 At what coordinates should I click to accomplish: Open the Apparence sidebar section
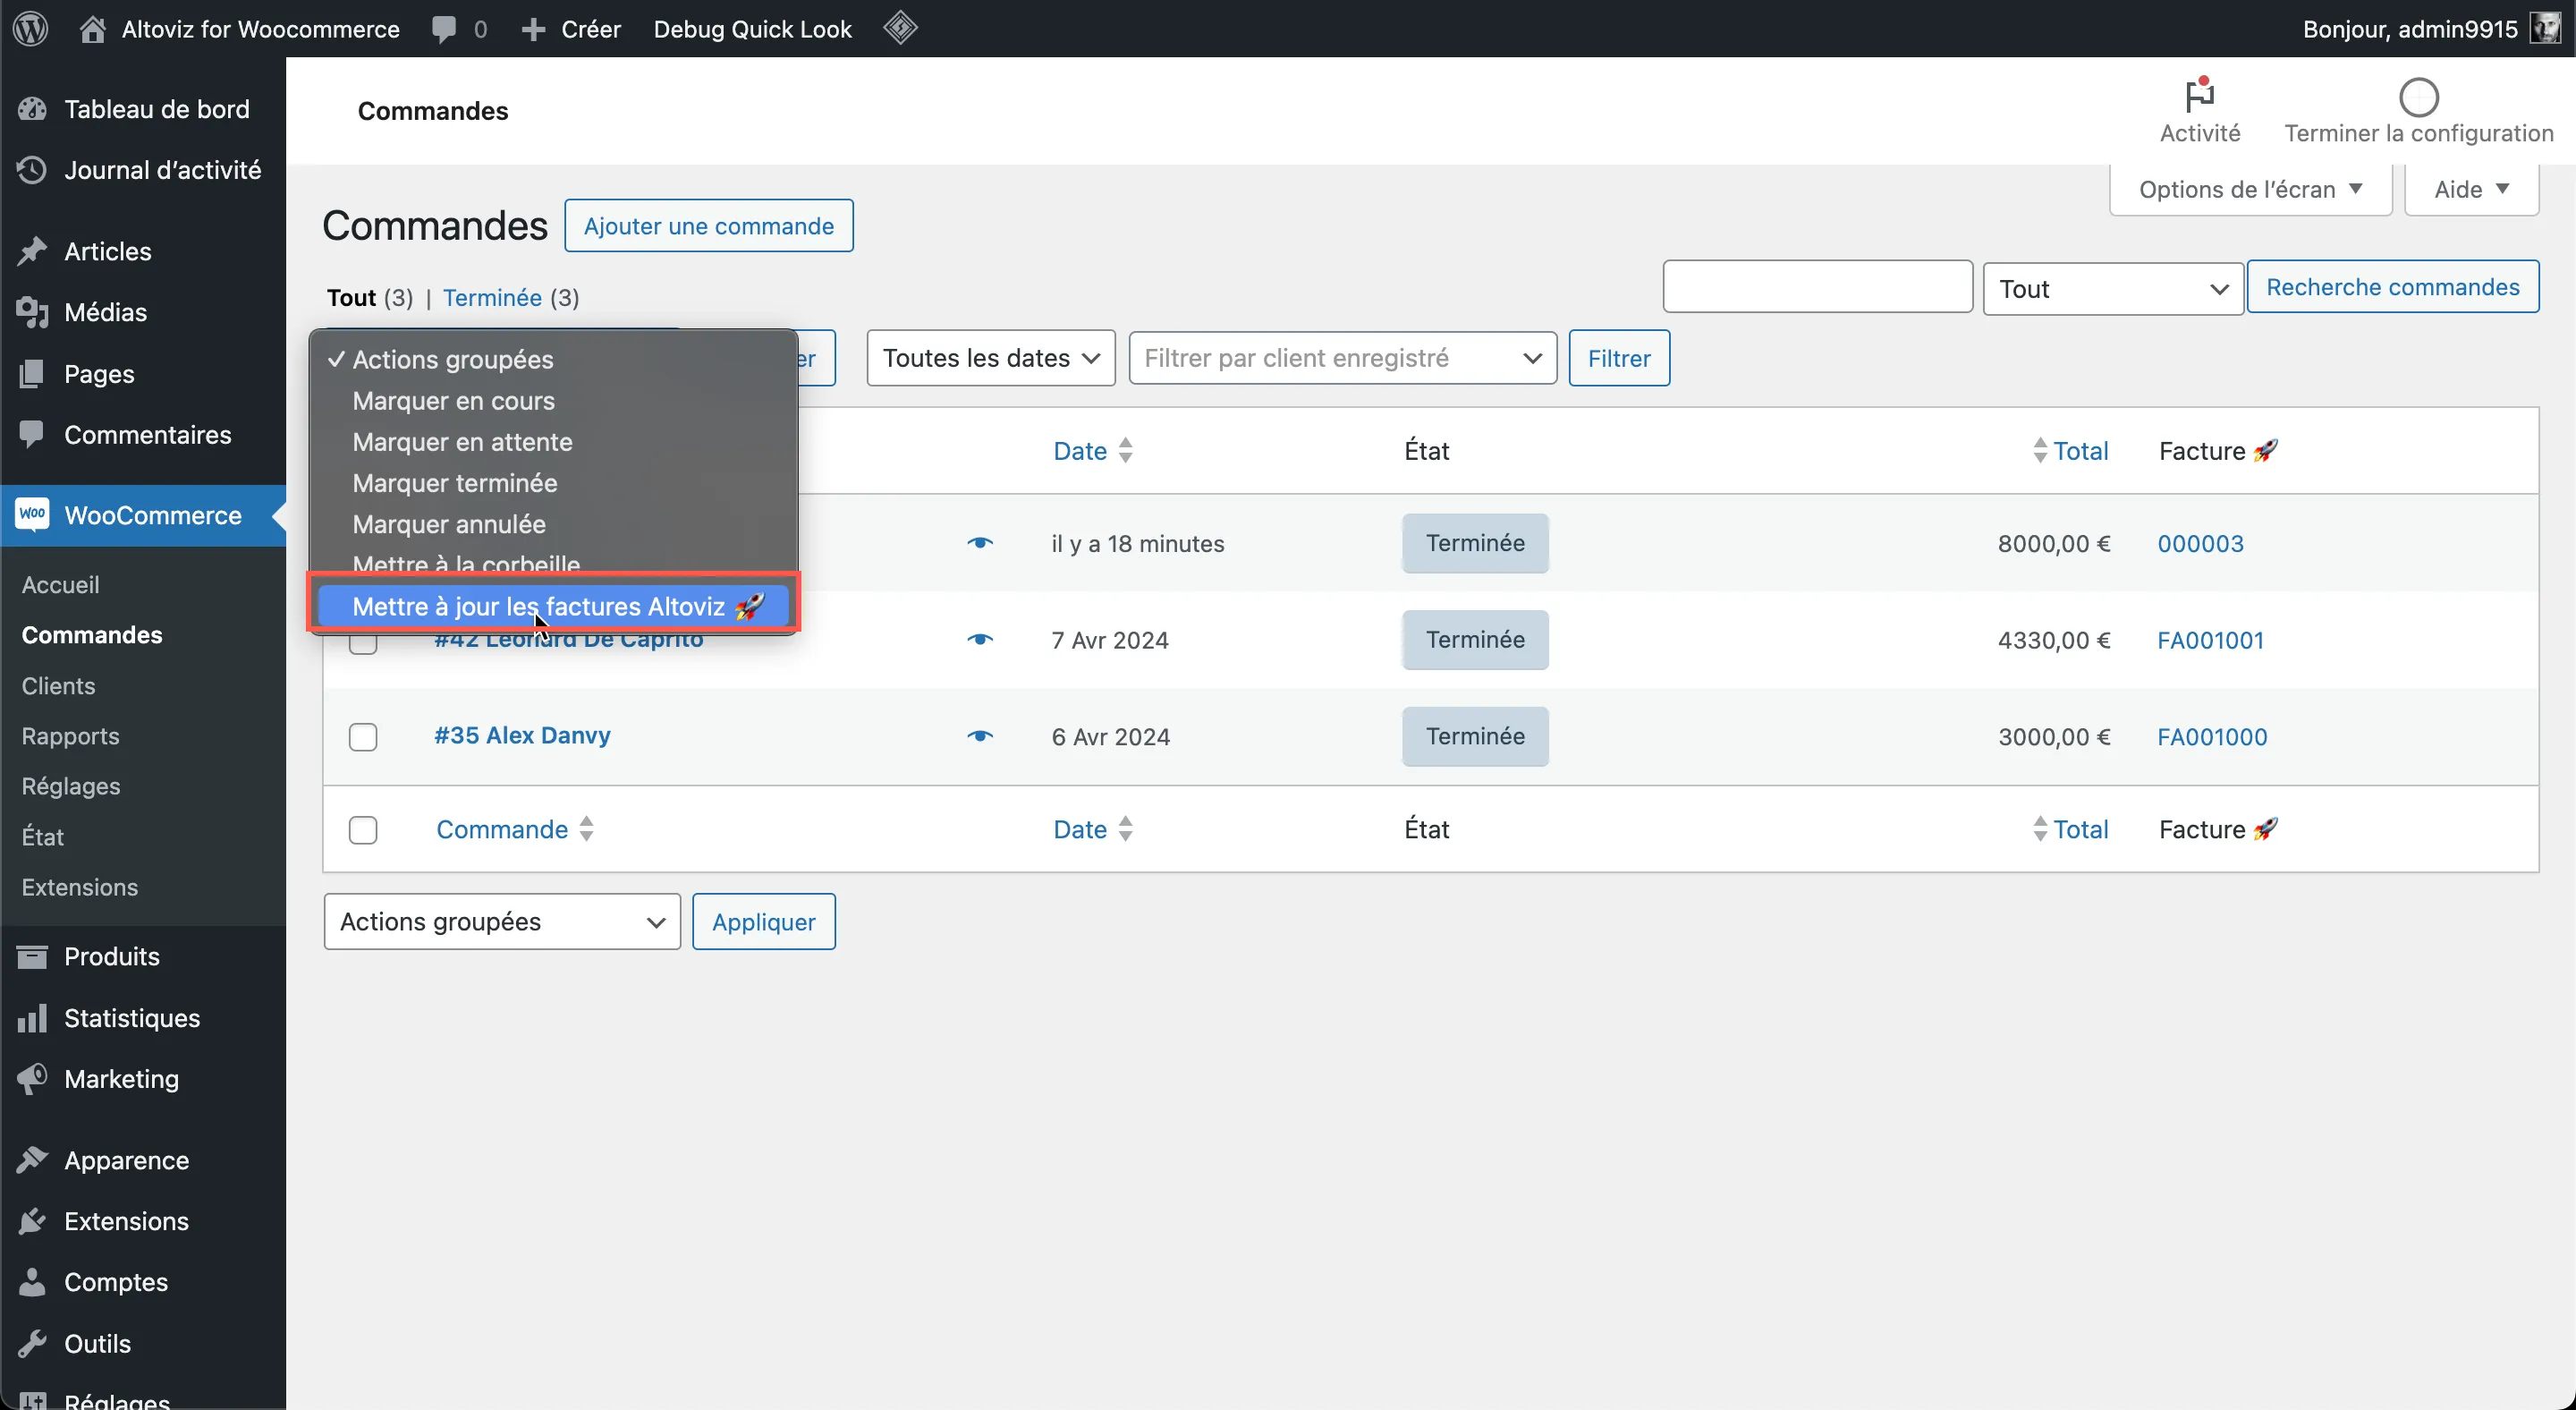[143, 1160]
